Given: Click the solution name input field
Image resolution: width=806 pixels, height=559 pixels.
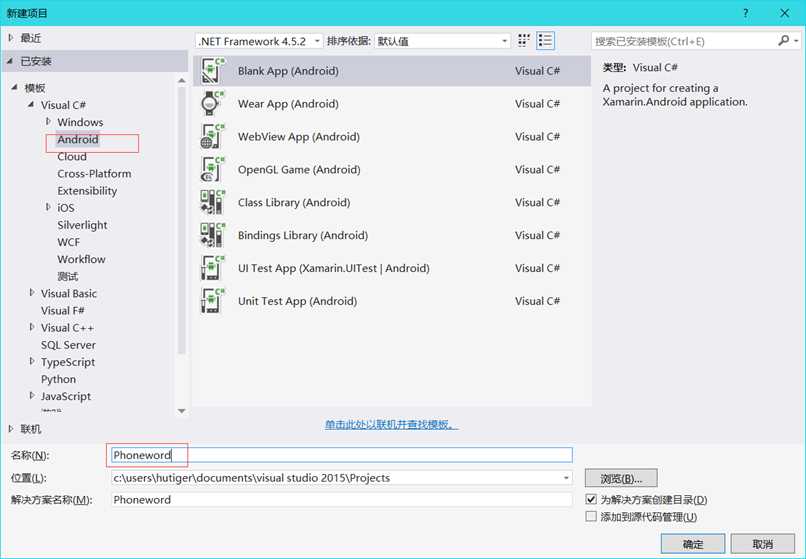Looking at the screenshot, I should pyautogui.click(x=341, y=499).
